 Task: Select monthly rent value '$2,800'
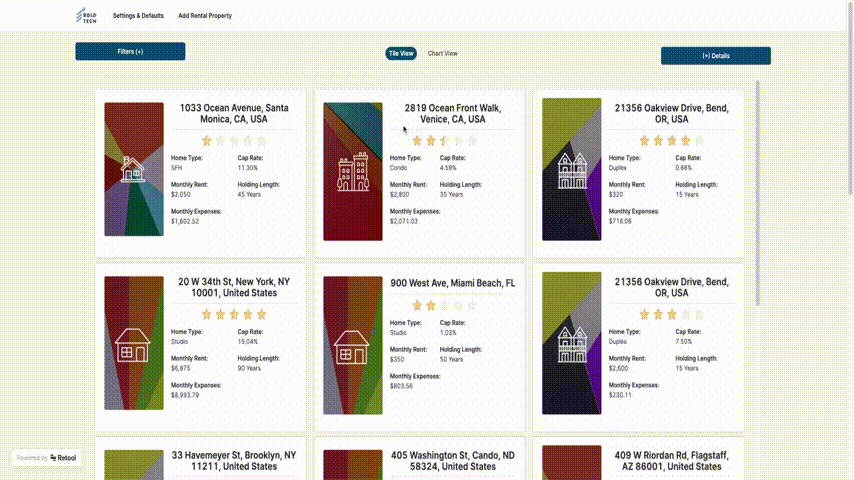[x=400, y=195]
